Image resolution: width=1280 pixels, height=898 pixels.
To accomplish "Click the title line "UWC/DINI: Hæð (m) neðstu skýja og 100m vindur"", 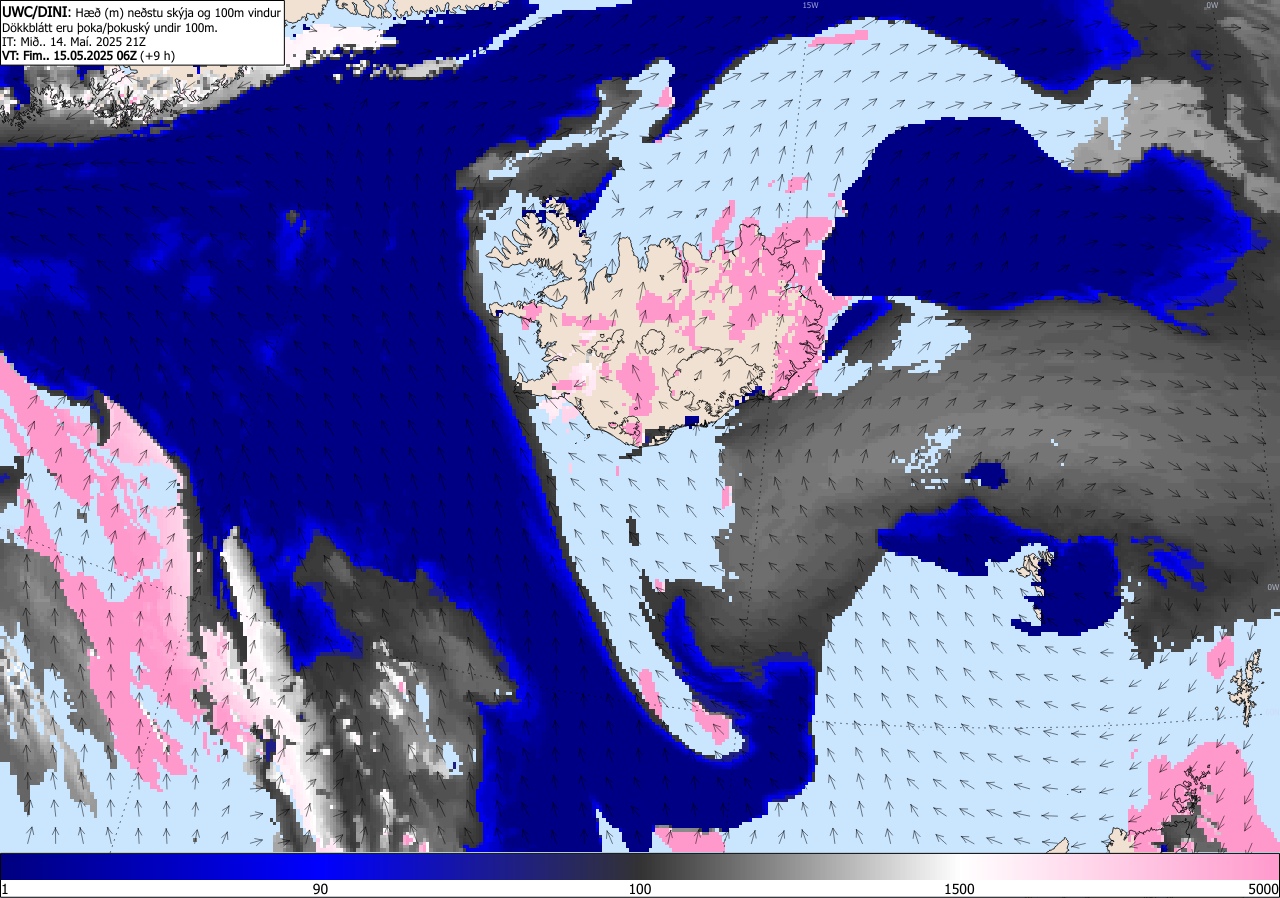I will 142,12.
